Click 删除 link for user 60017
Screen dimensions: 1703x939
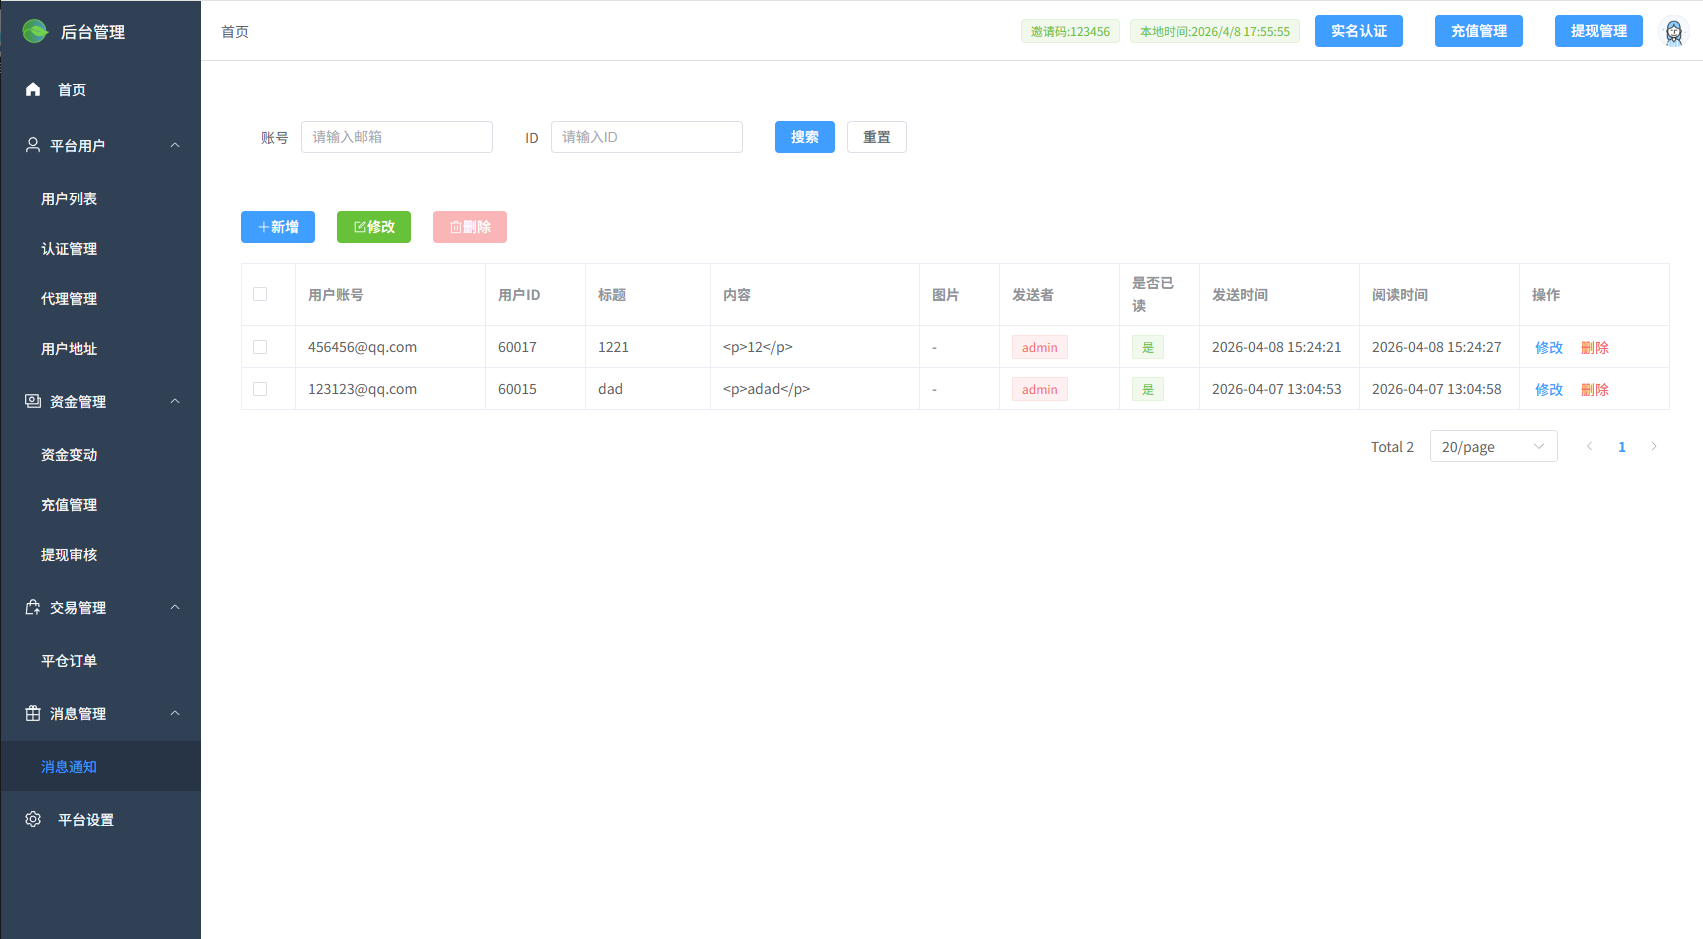[1594, 347]
